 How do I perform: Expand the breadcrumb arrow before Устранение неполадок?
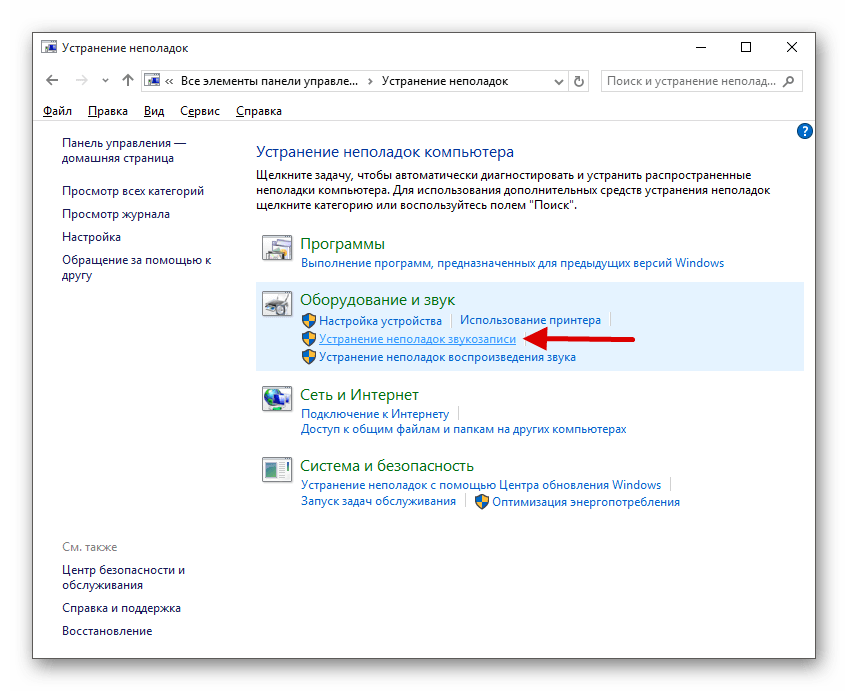[371, 80]
